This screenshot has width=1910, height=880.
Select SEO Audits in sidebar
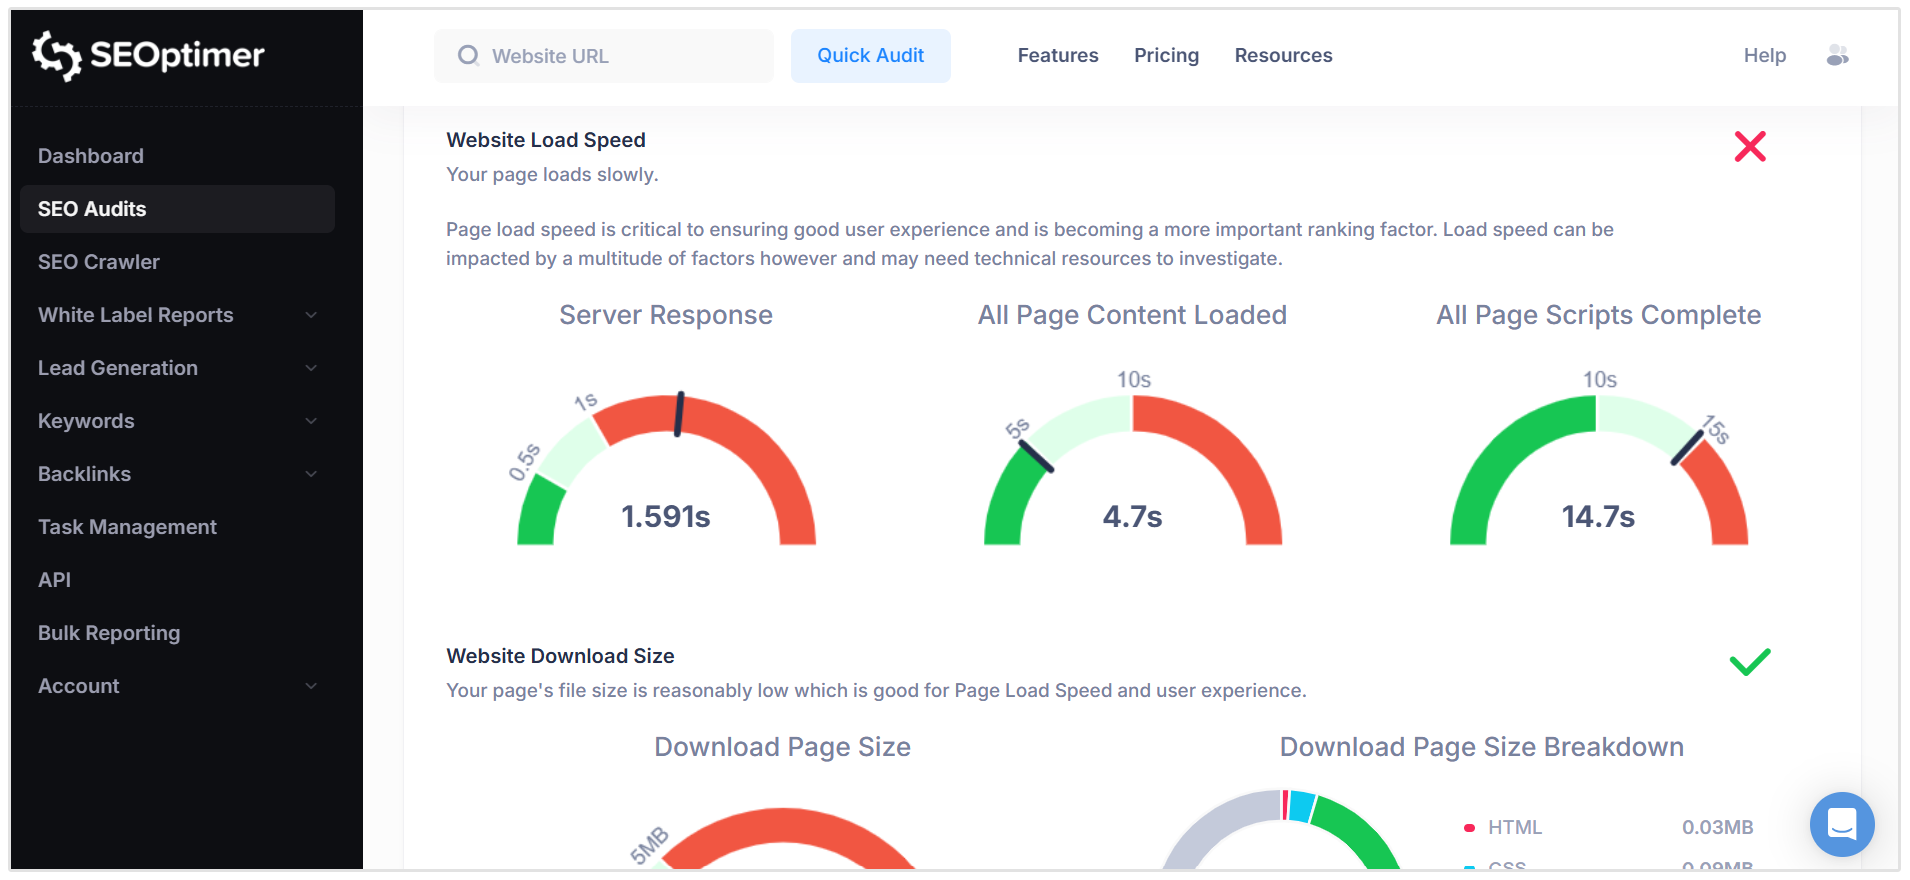177,209
